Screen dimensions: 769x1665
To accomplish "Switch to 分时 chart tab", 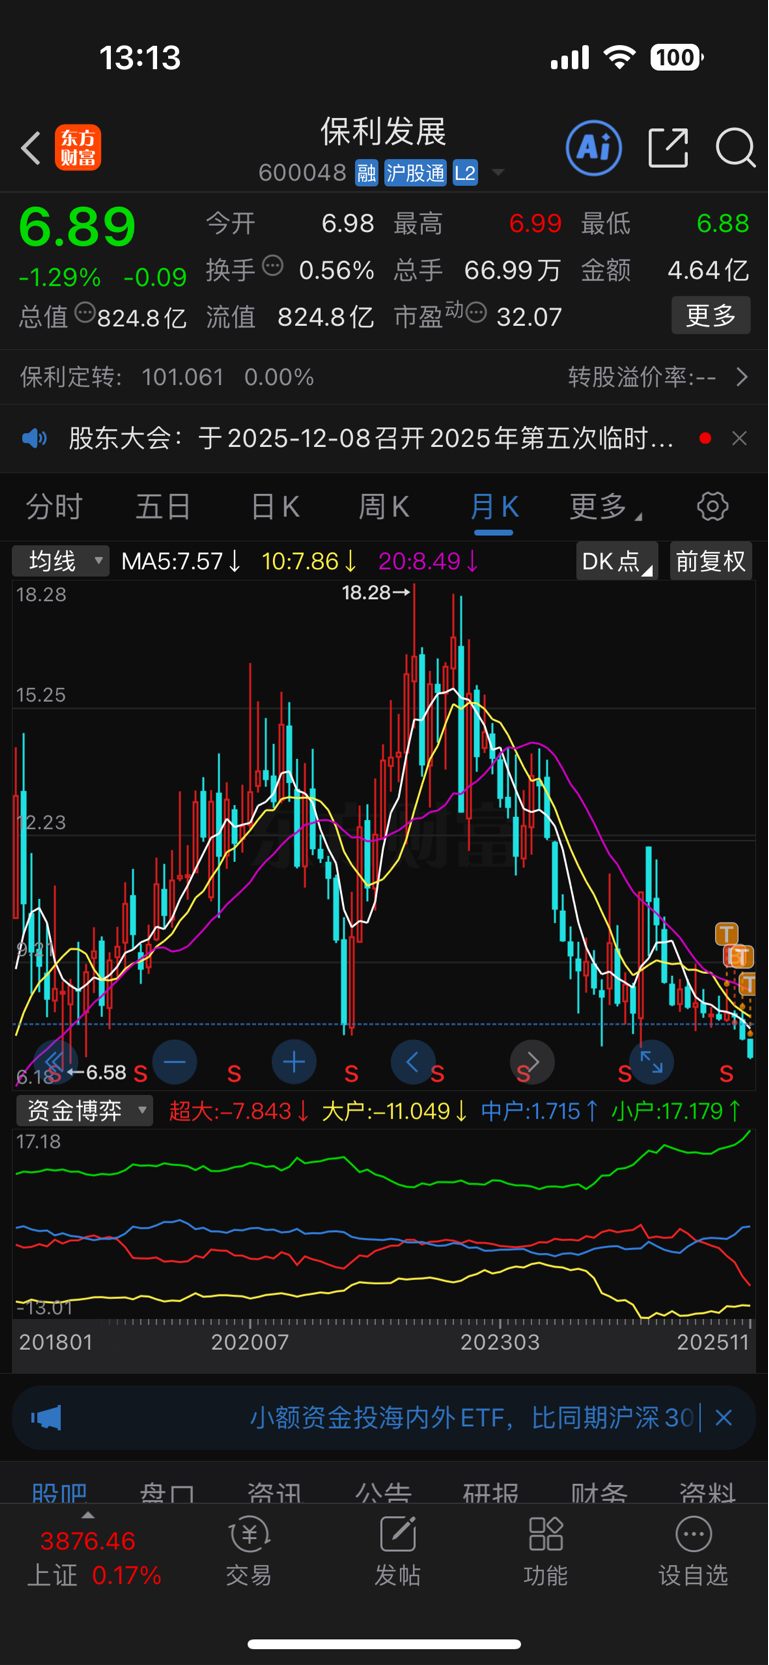I will point(54,507).
